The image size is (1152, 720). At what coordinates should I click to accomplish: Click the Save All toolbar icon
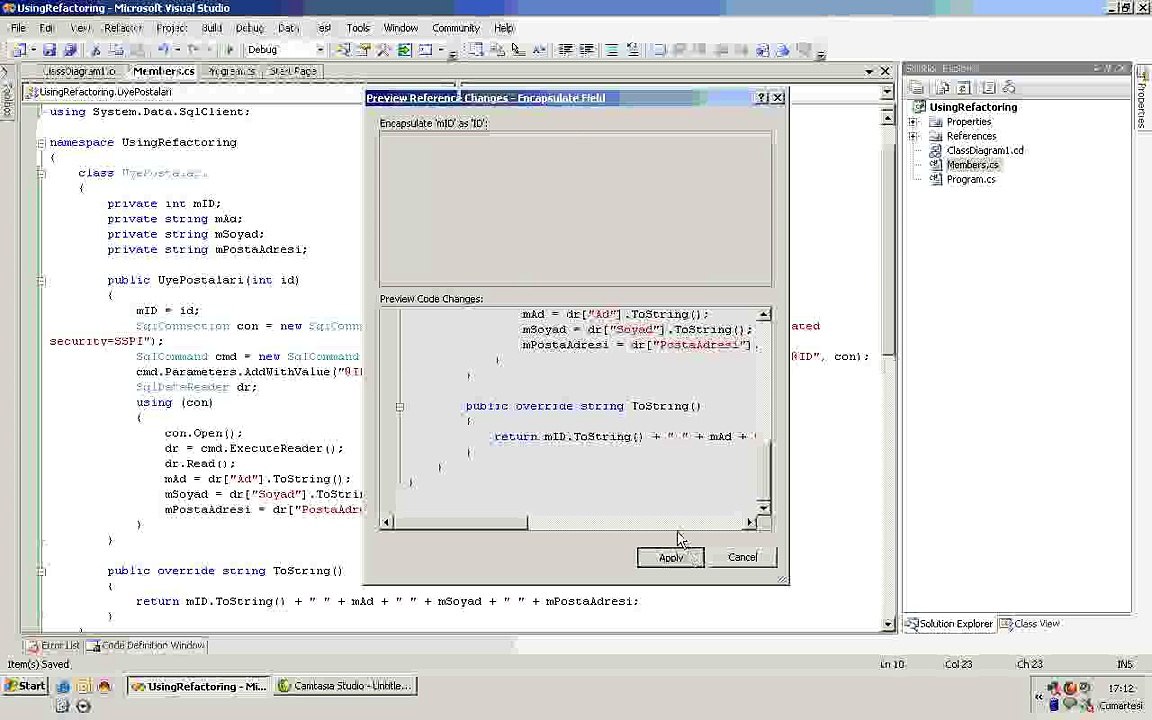tap(70, 50)
